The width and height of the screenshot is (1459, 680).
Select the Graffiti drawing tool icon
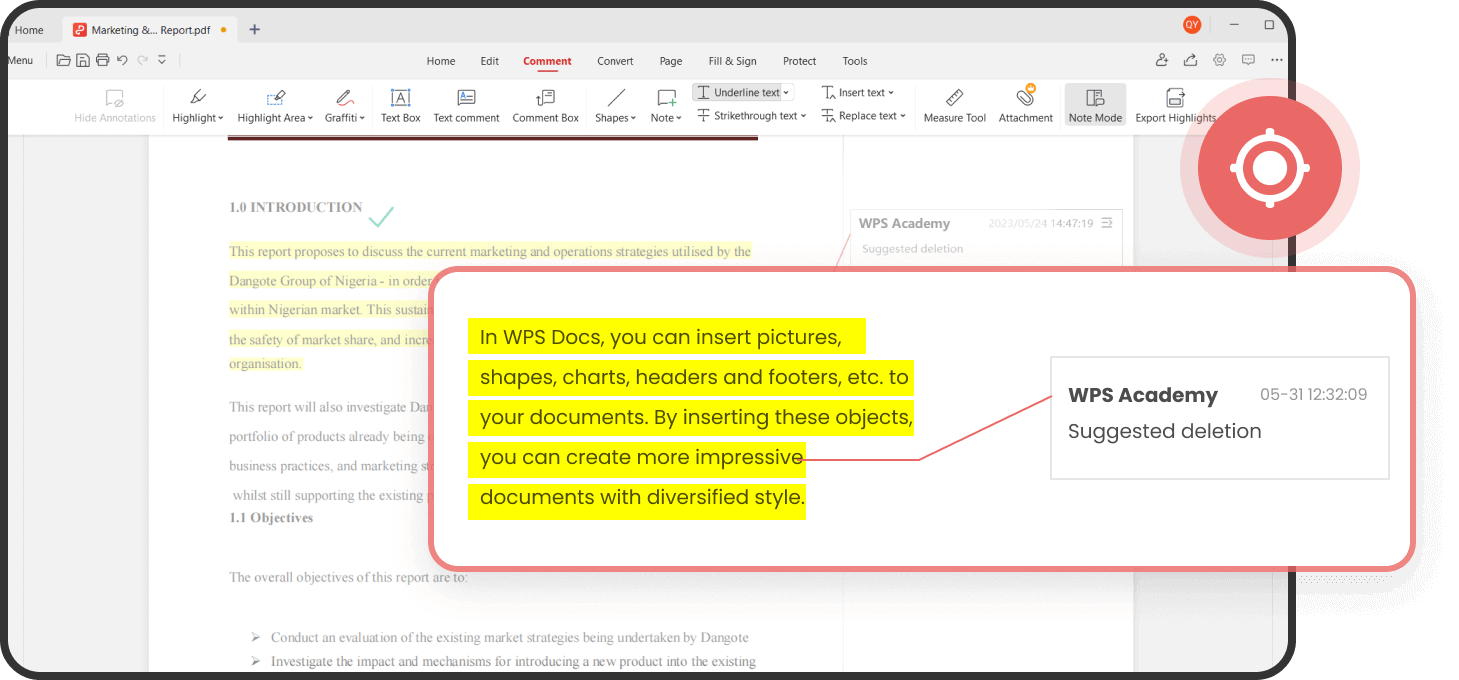pyautogui.click(x=345, y=97)
